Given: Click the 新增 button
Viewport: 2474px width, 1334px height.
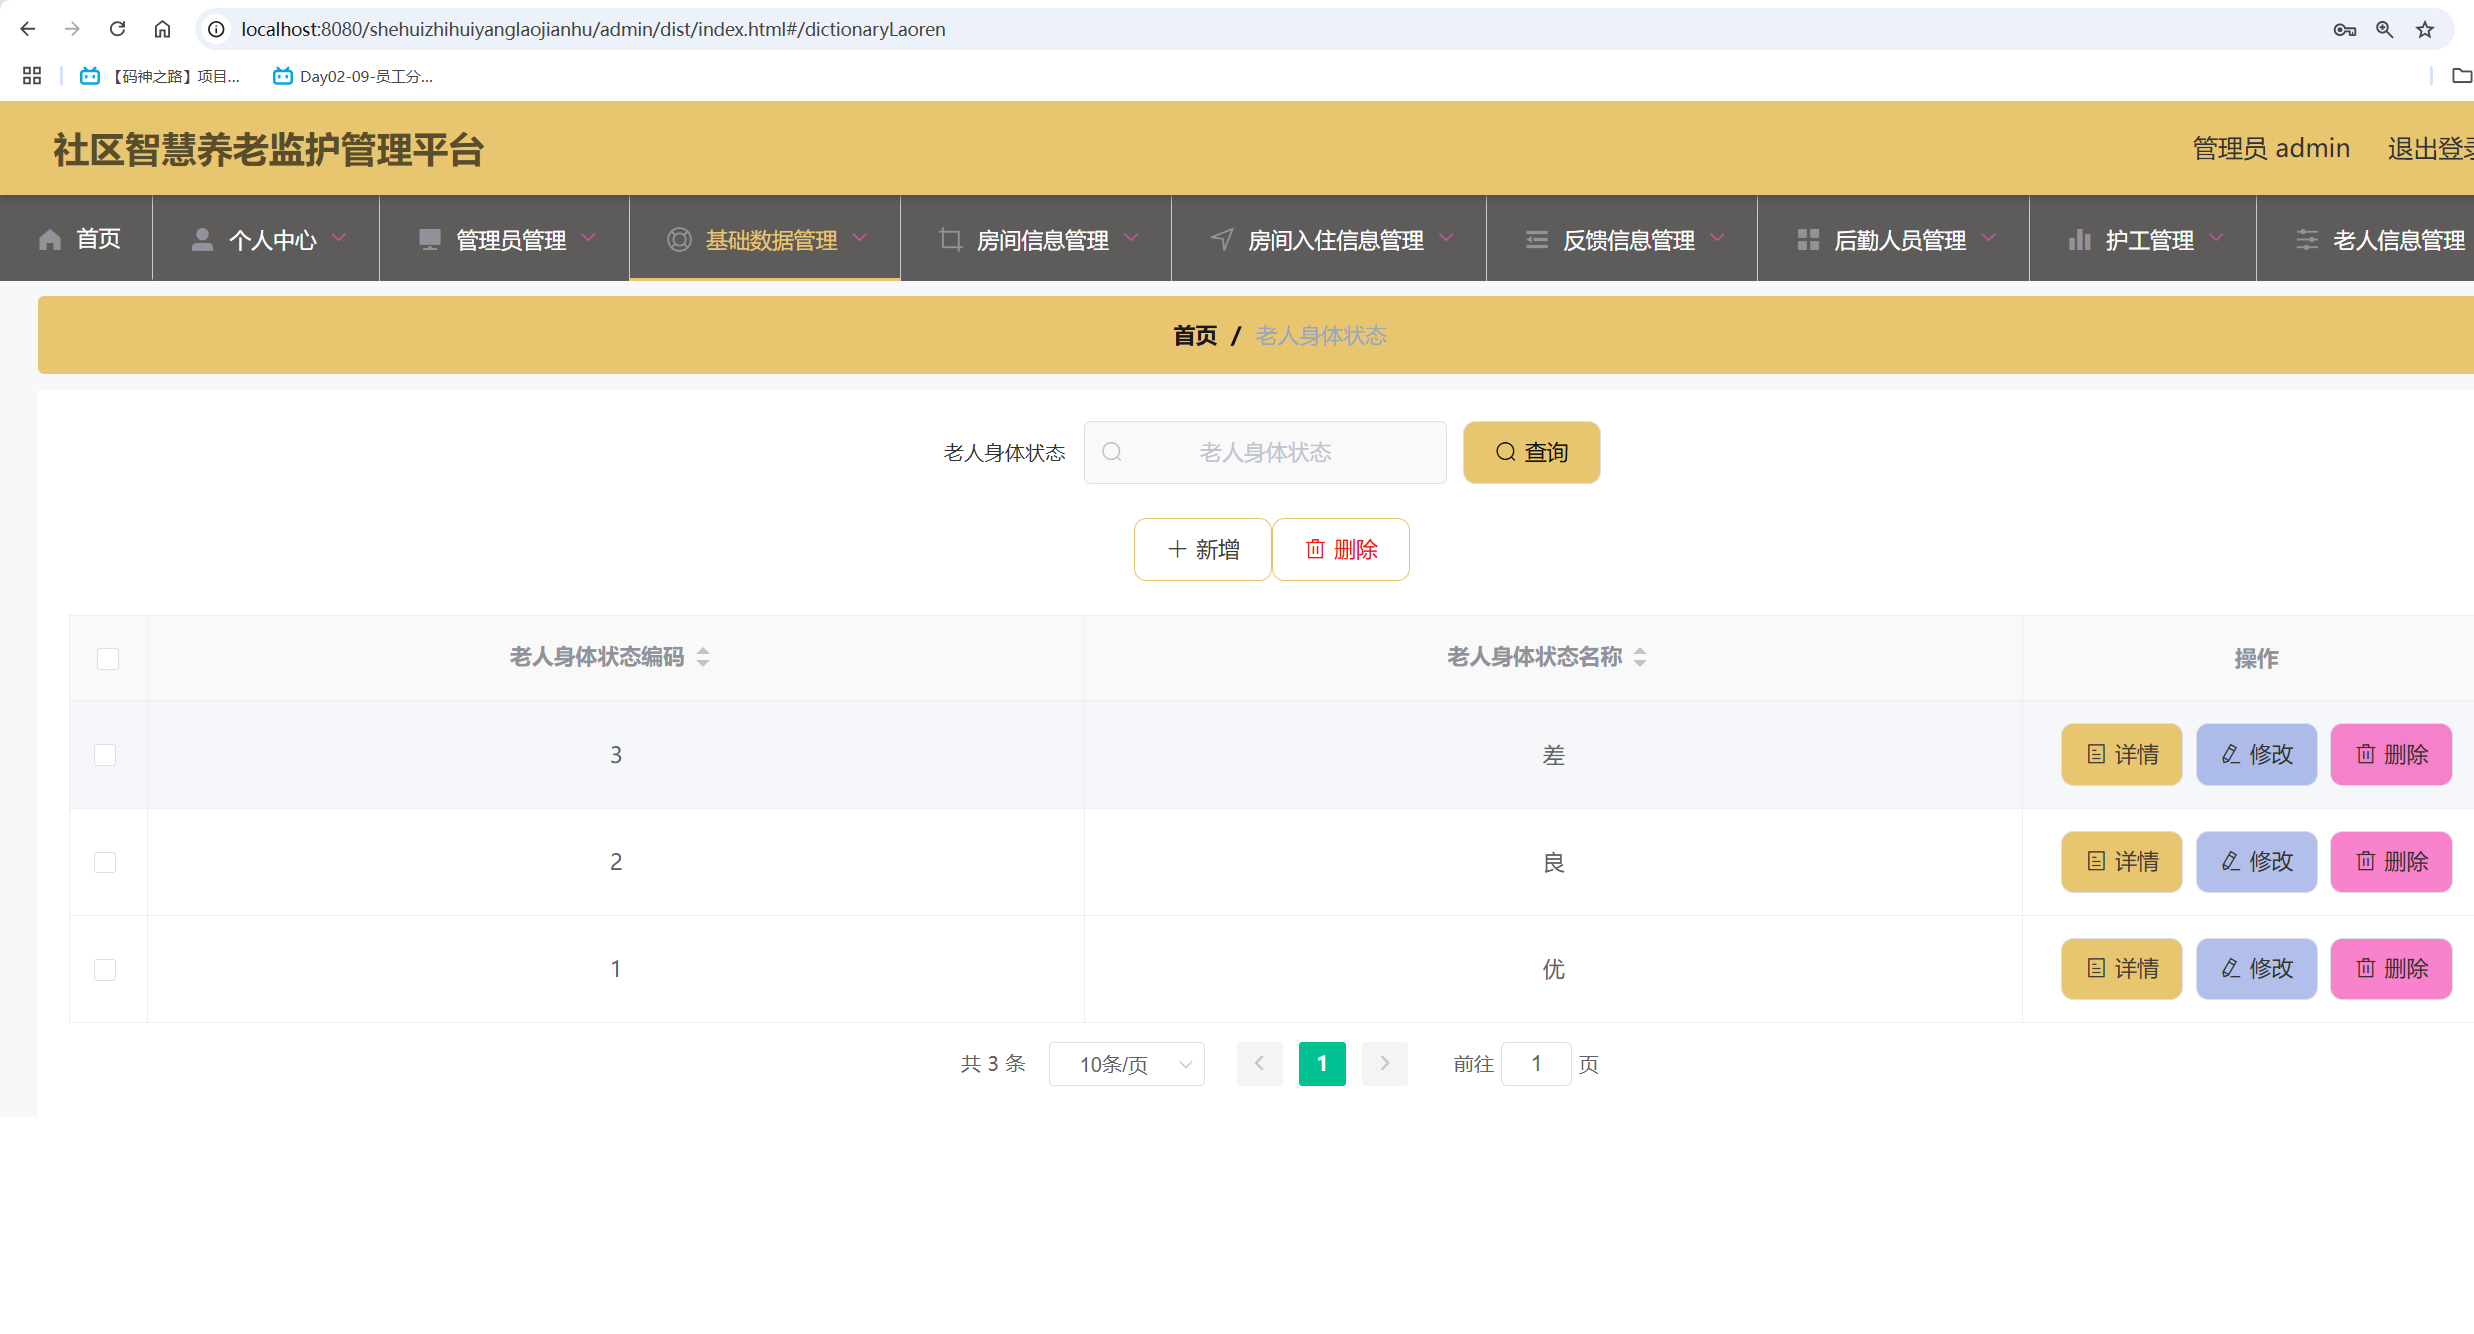Looking at the screenshot, I should [1202, 549].
